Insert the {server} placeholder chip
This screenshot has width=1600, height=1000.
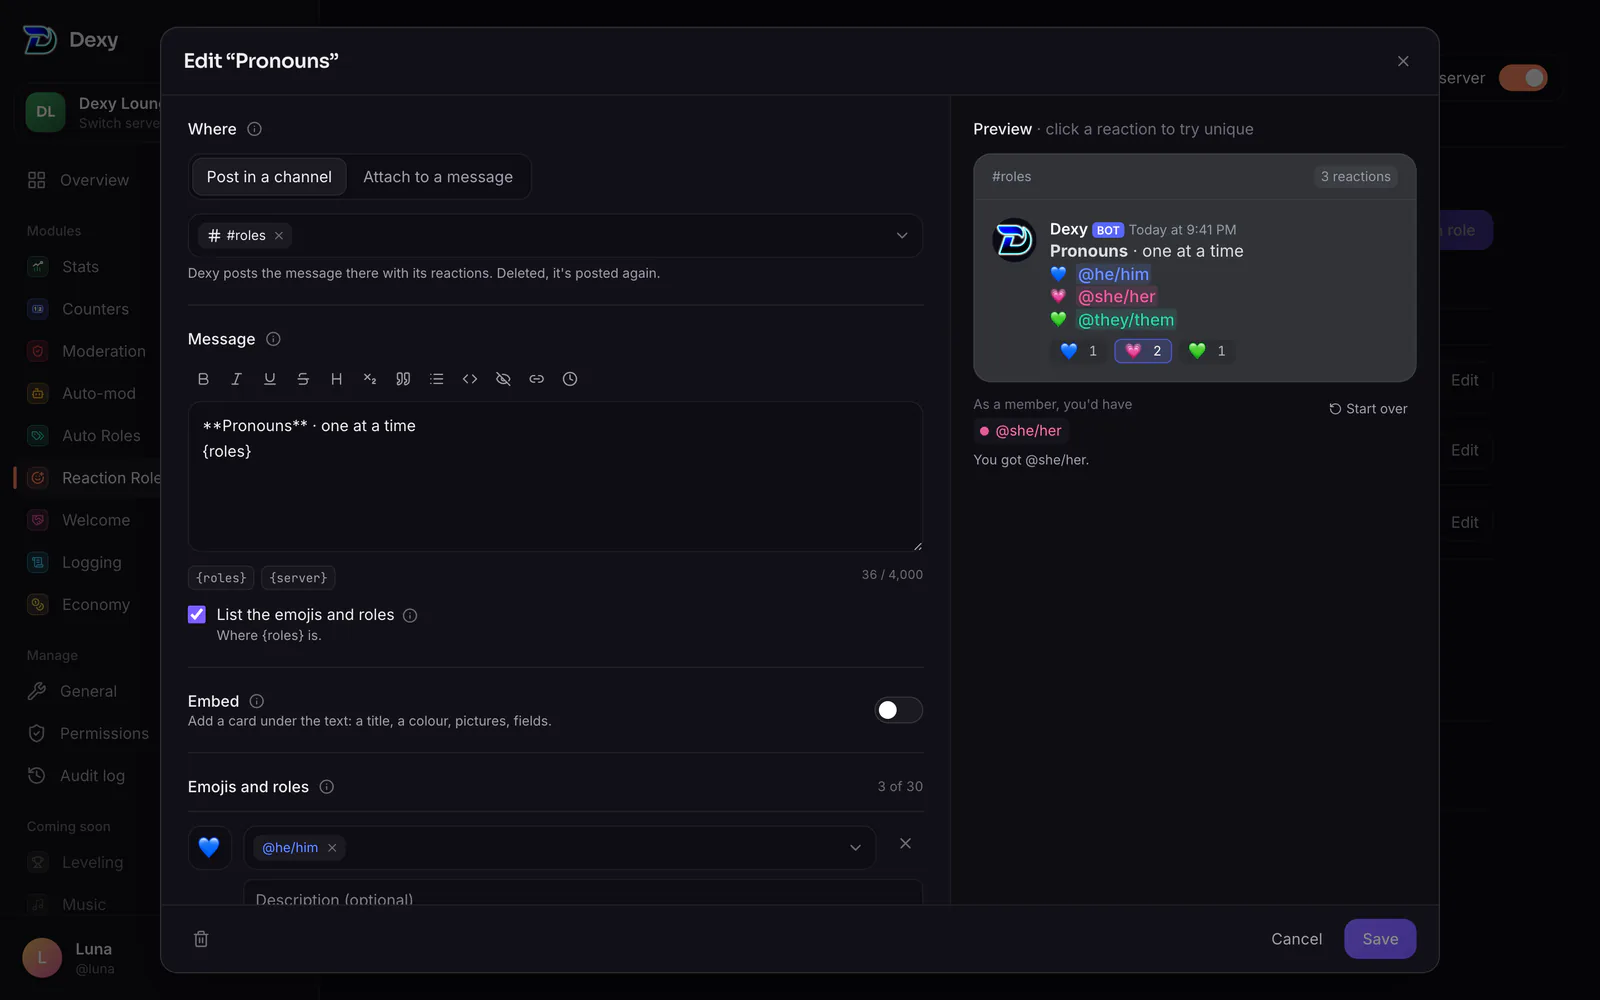tap(298, 578)
